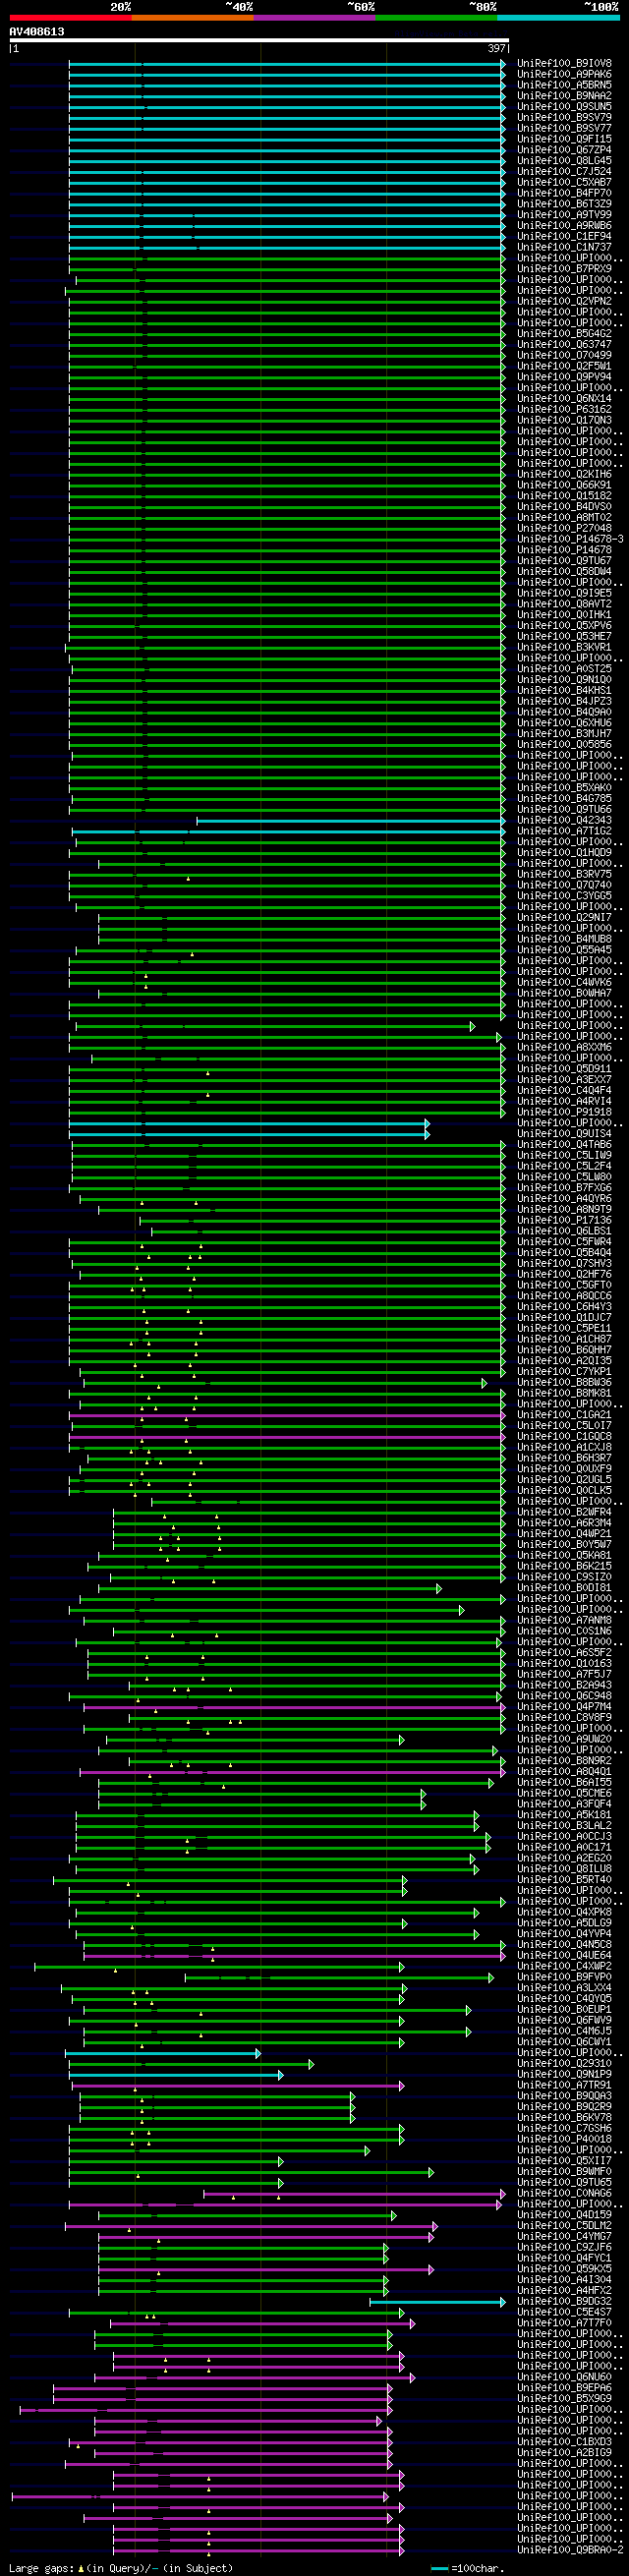The height and width of the screenshot is (2576, 629).
Task: Click the cyan ~100% identity legend bar
Action: pos(558,17)
